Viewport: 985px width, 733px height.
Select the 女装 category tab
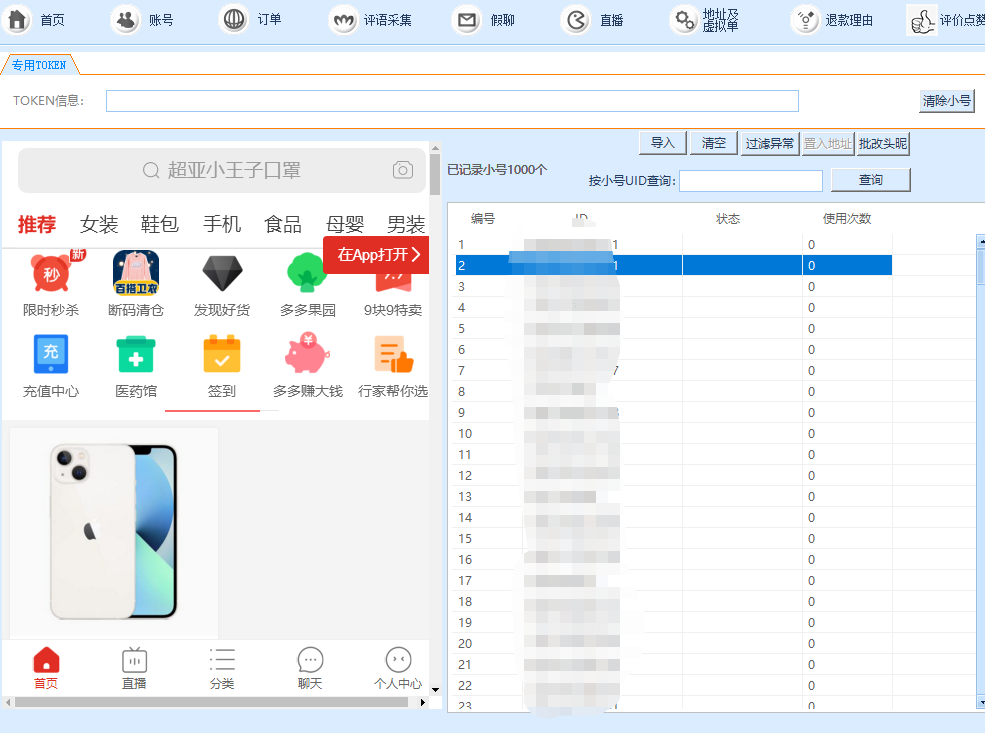tap(99, 224)
